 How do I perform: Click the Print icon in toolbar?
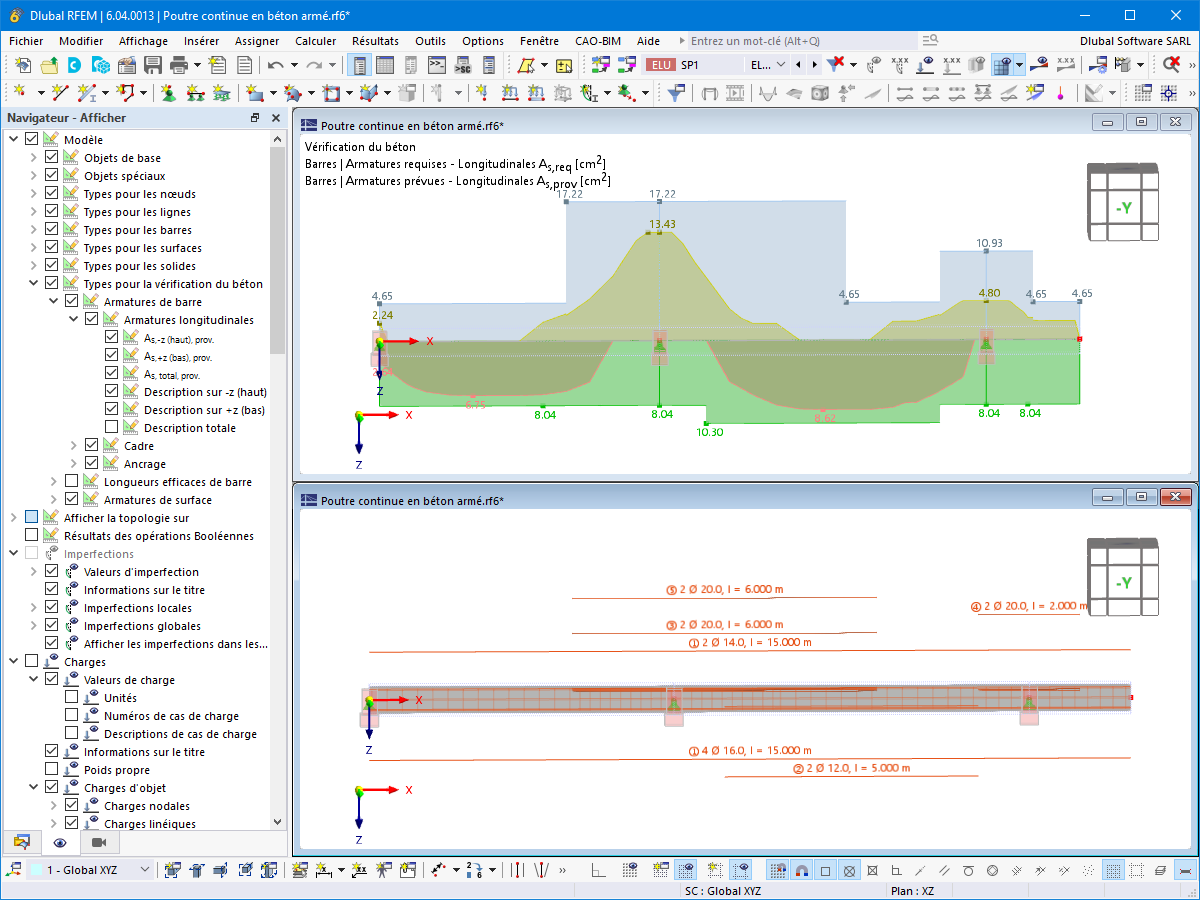[179, 65]
